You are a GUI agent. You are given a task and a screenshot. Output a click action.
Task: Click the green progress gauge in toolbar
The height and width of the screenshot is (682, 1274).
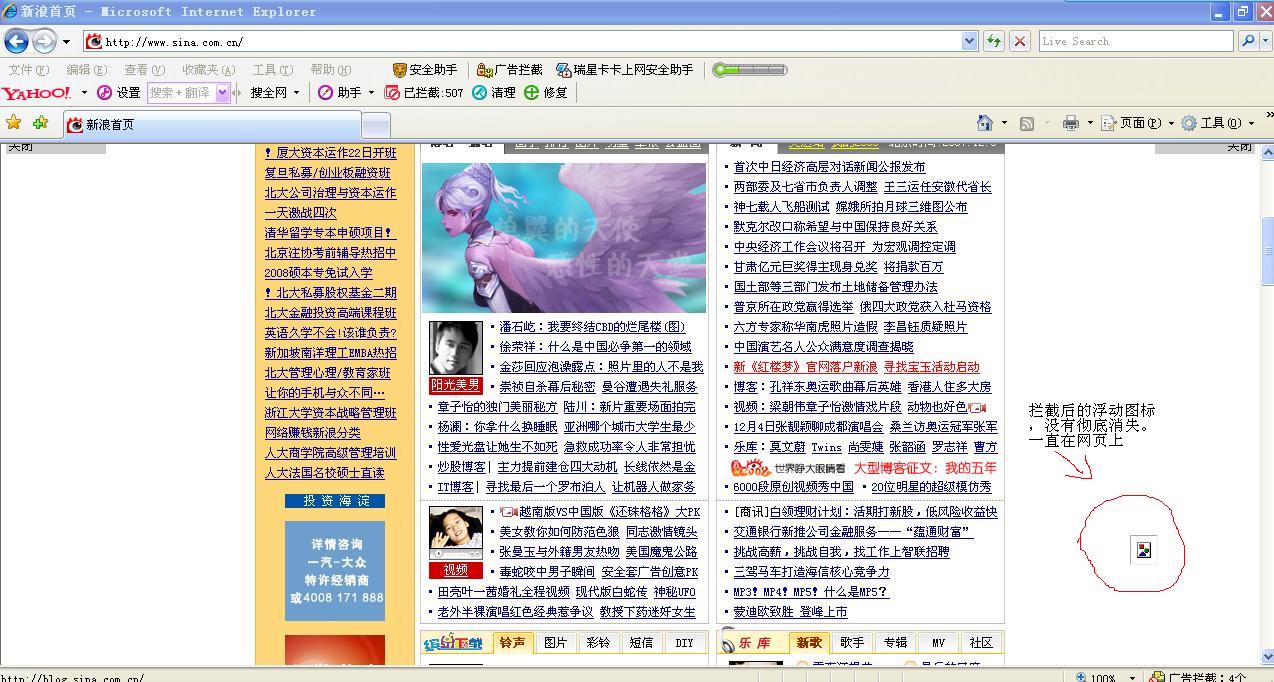[x=750, y=70]
